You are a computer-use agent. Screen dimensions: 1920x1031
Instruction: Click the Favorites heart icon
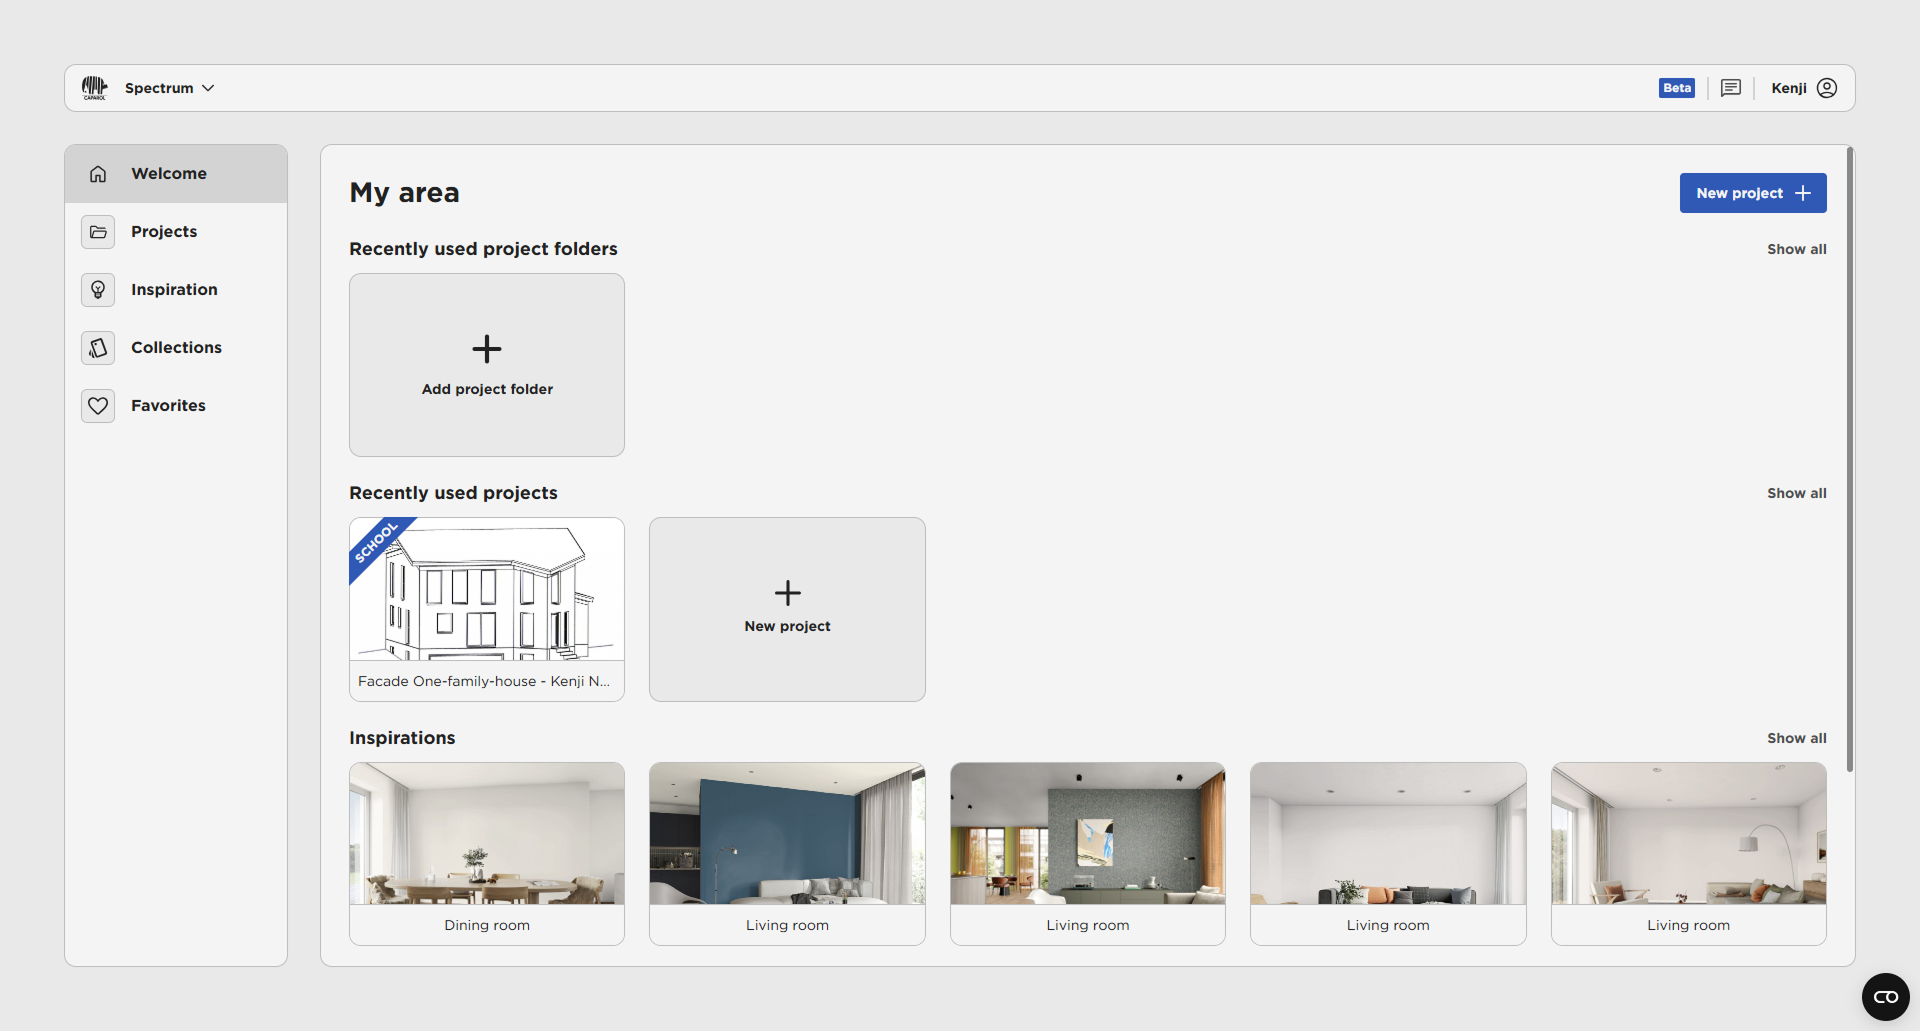pyautogui.click(x=98, y=406)
